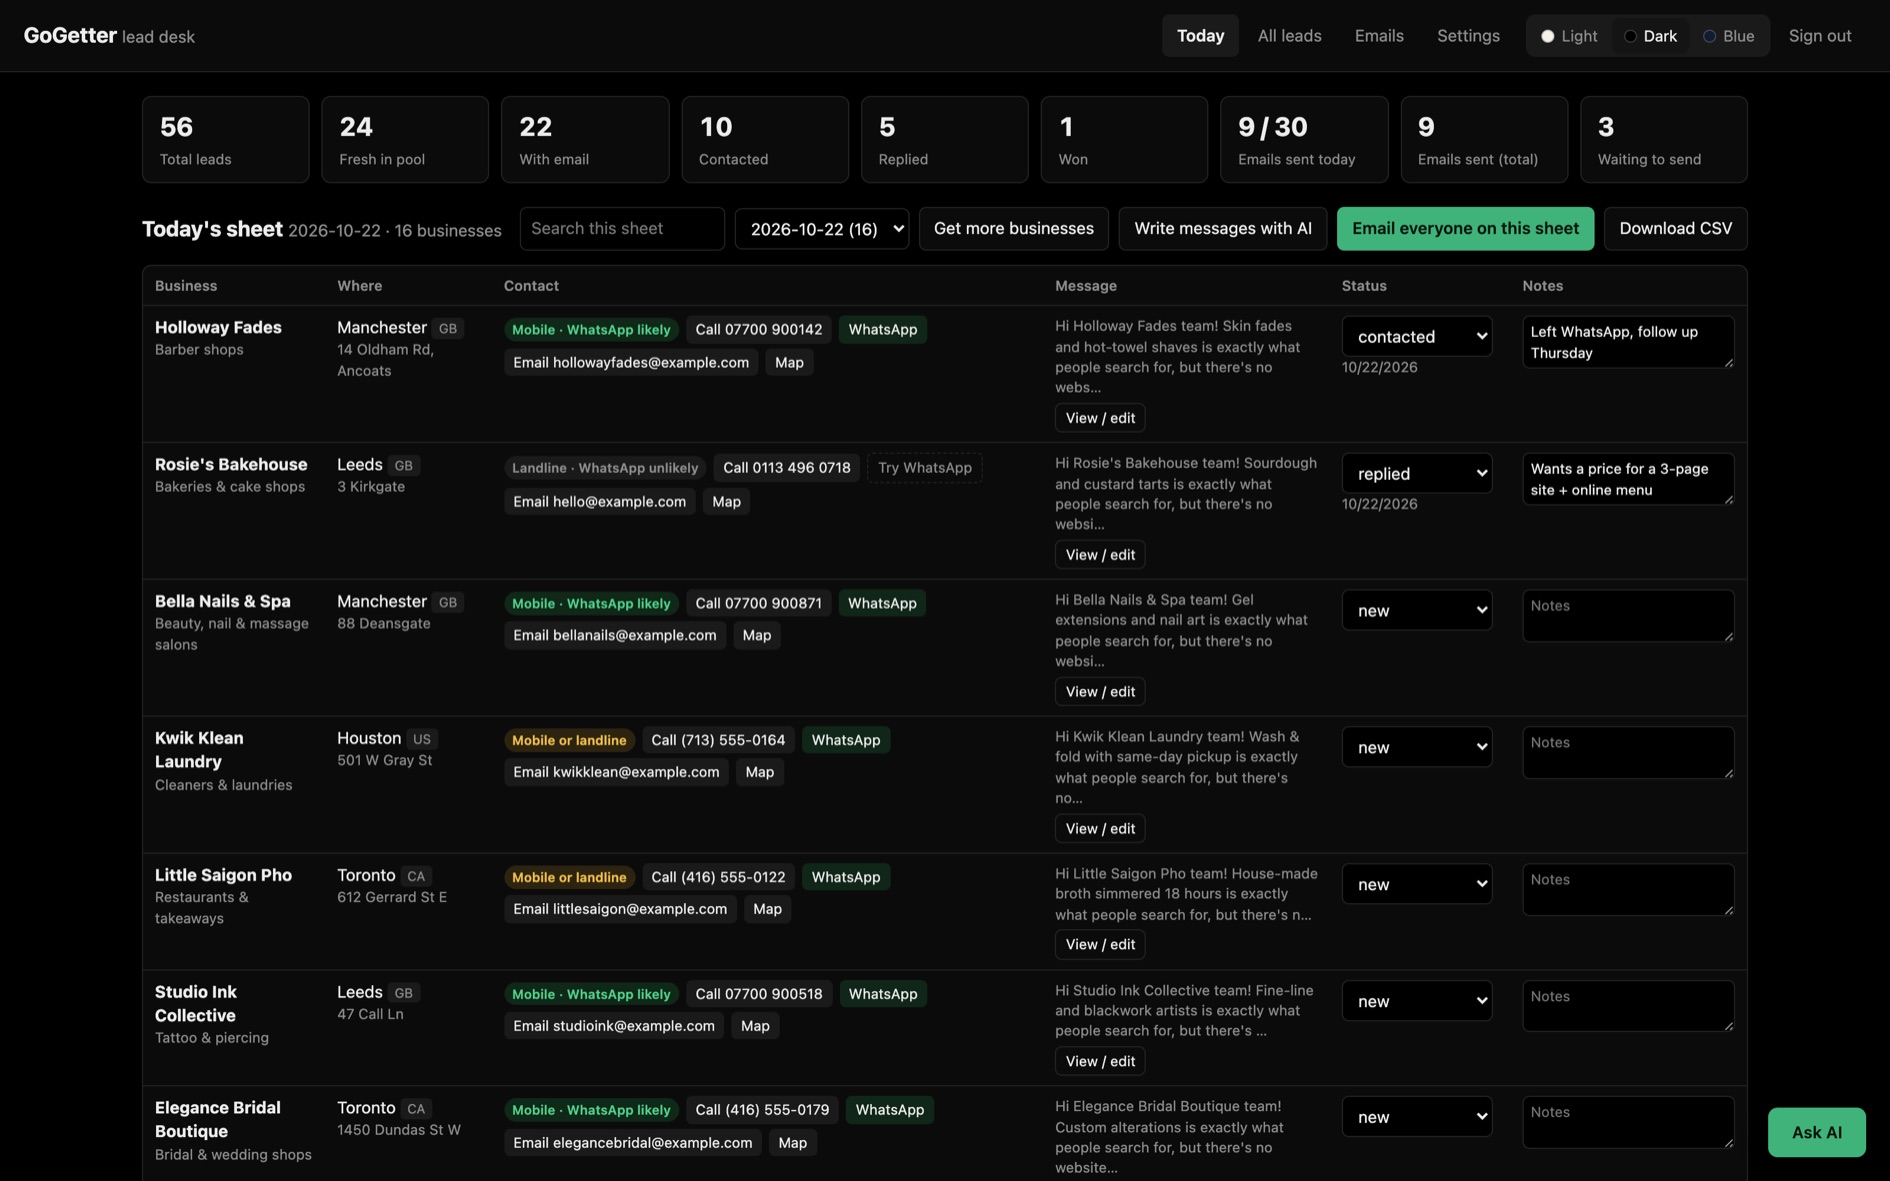Open the Emails tab

click(x=1379, y=36)
